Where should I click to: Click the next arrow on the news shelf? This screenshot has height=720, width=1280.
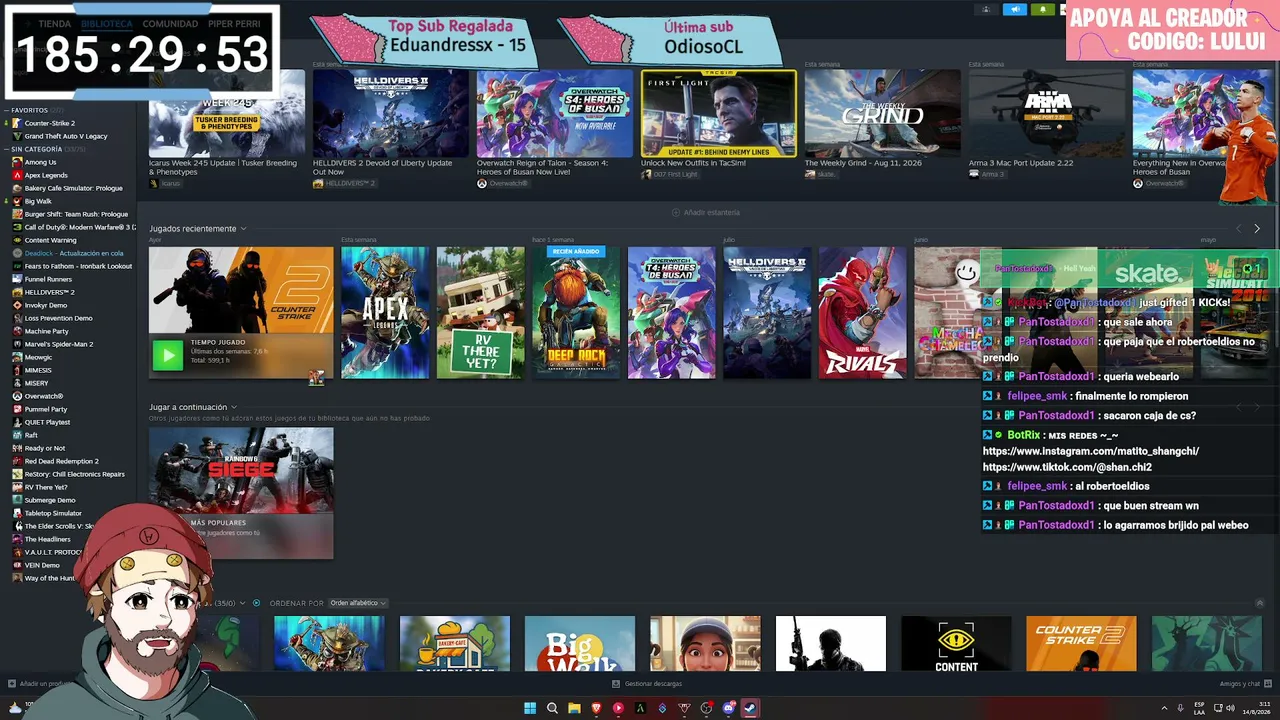(x=1257, y=228)
